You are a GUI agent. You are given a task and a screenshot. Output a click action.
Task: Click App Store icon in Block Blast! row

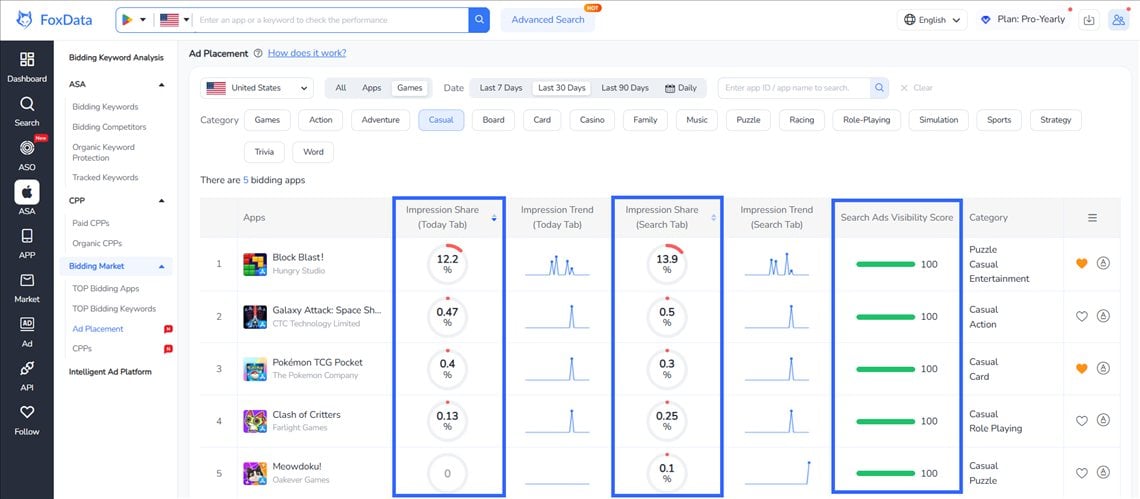coord(1103,263)
